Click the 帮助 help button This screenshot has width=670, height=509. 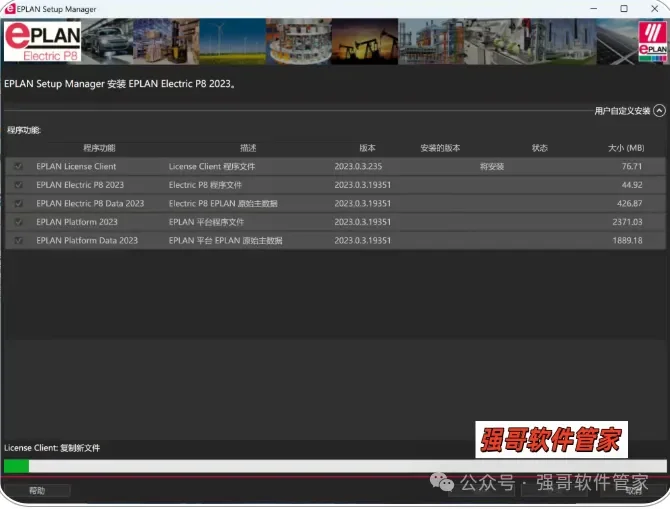point(37,491)
